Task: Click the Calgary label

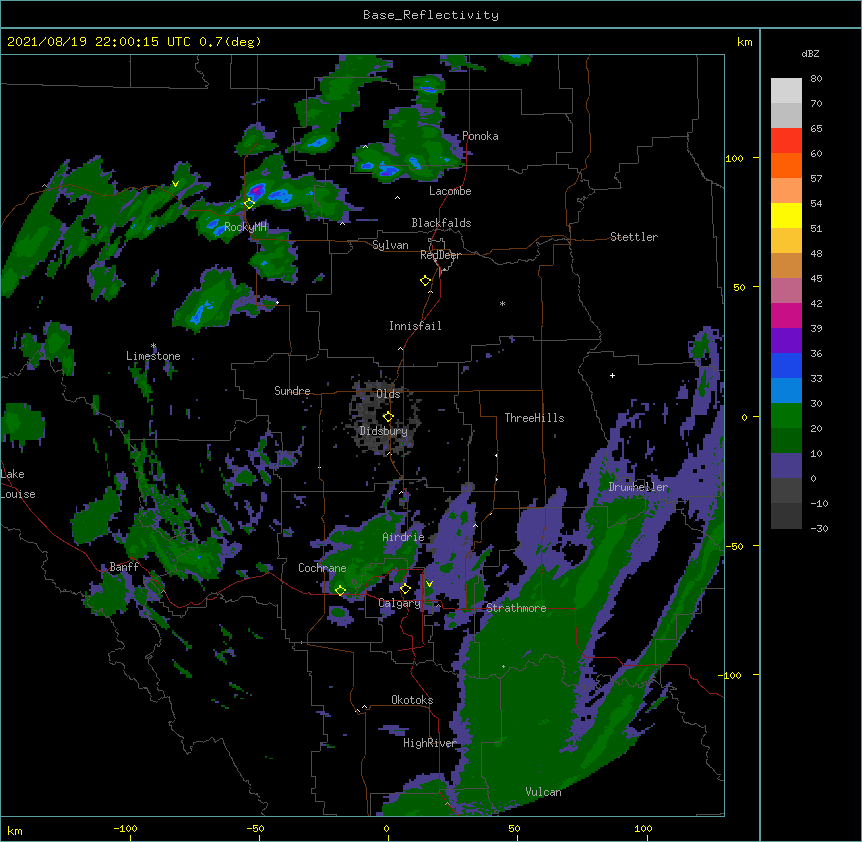Action: point(400,603)
